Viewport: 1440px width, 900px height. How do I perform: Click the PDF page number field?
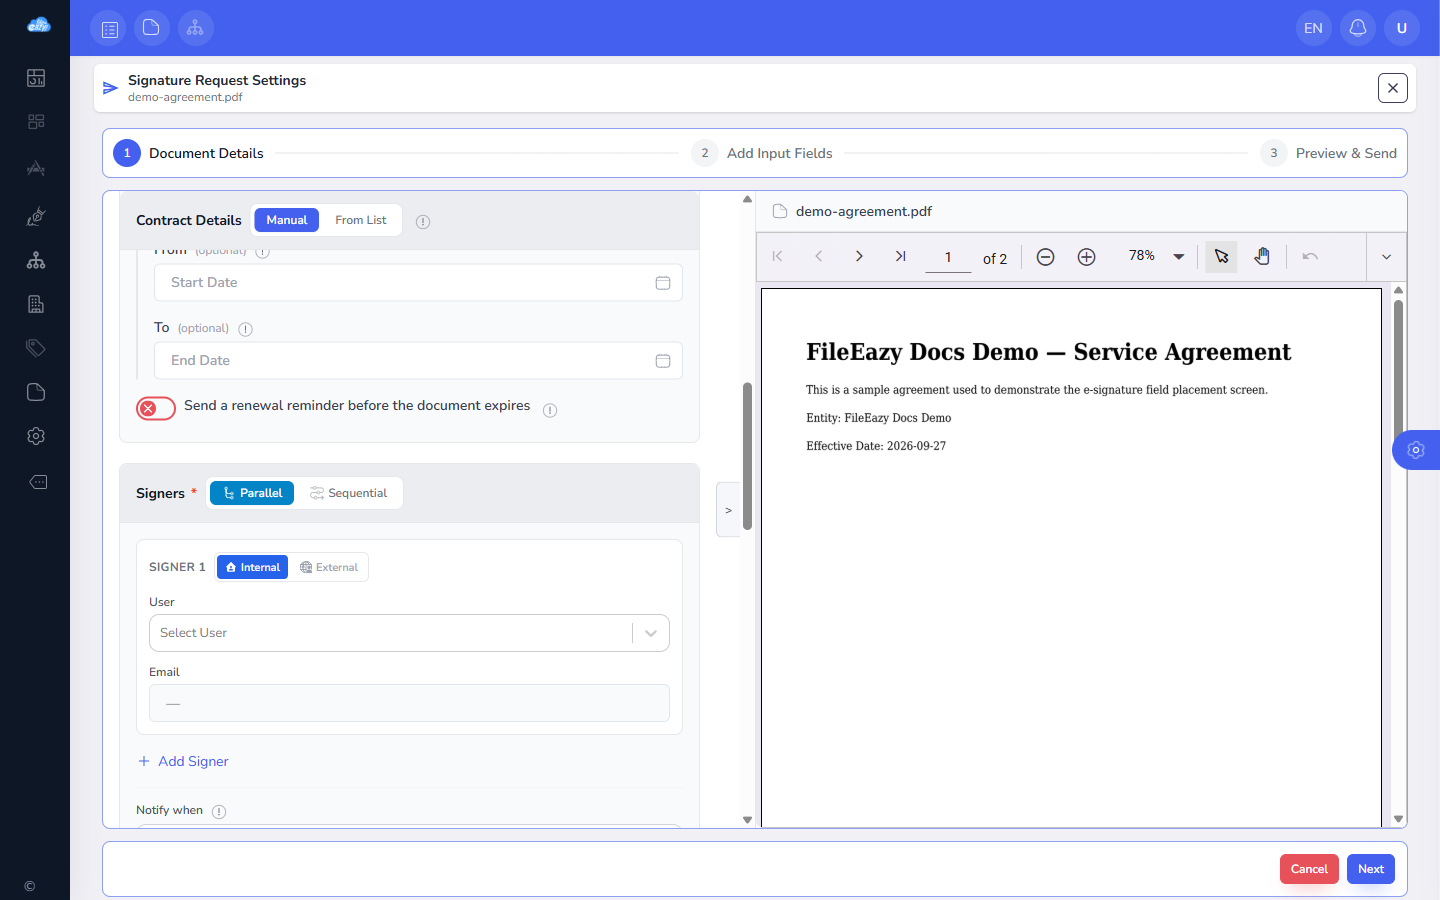click(x=948, y=257)
